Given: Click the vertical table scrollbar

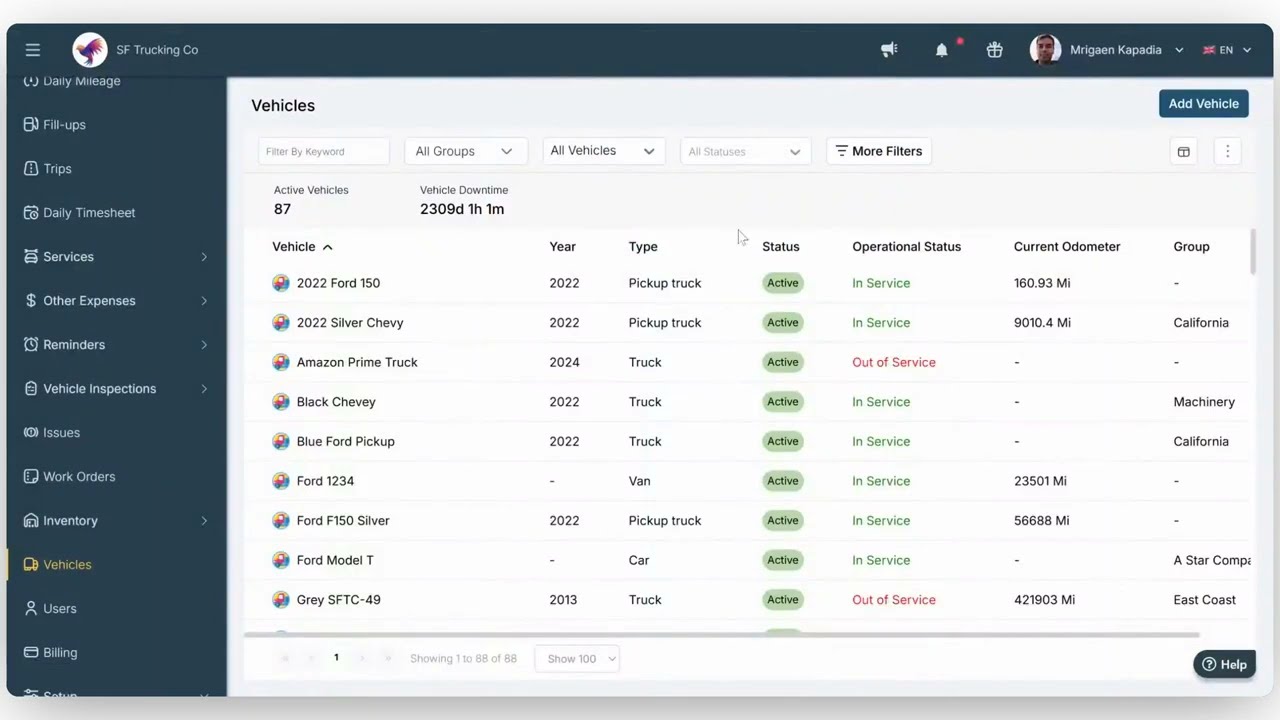Looking at the screenshot, I should click(x=1252, y=250).
